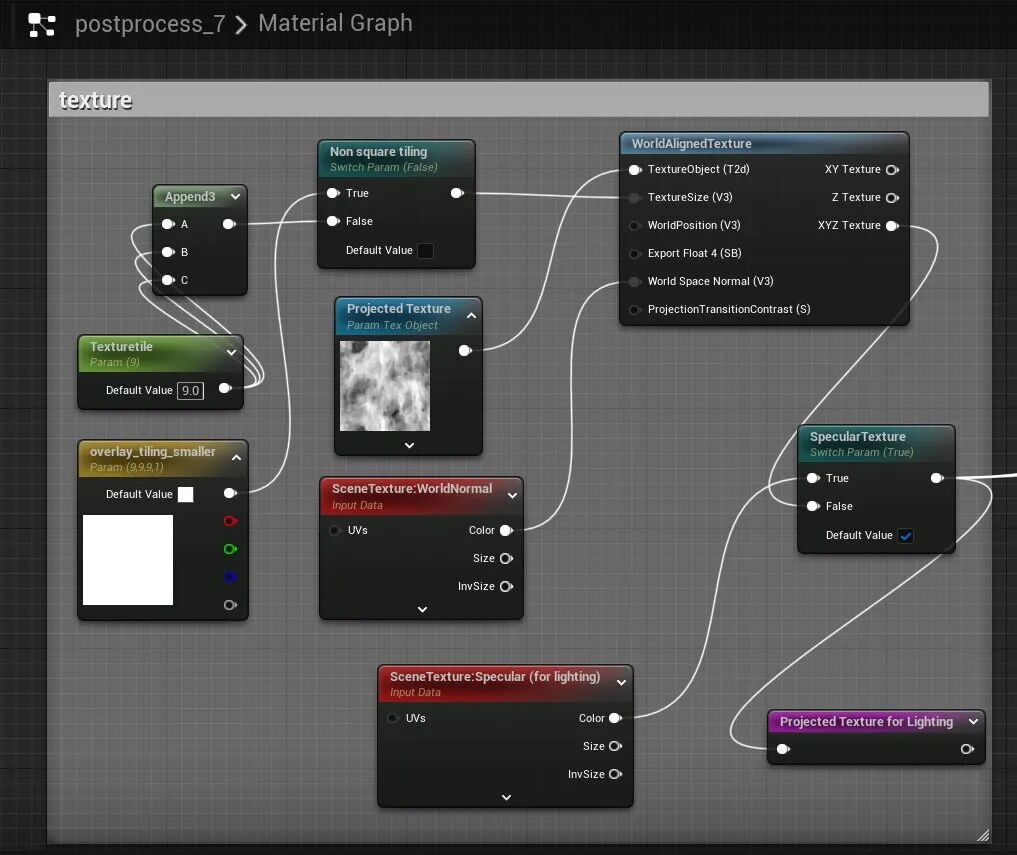1017x855 pixels.
Task: Select the SpecularTexture node header
Action: coord(876,444)
